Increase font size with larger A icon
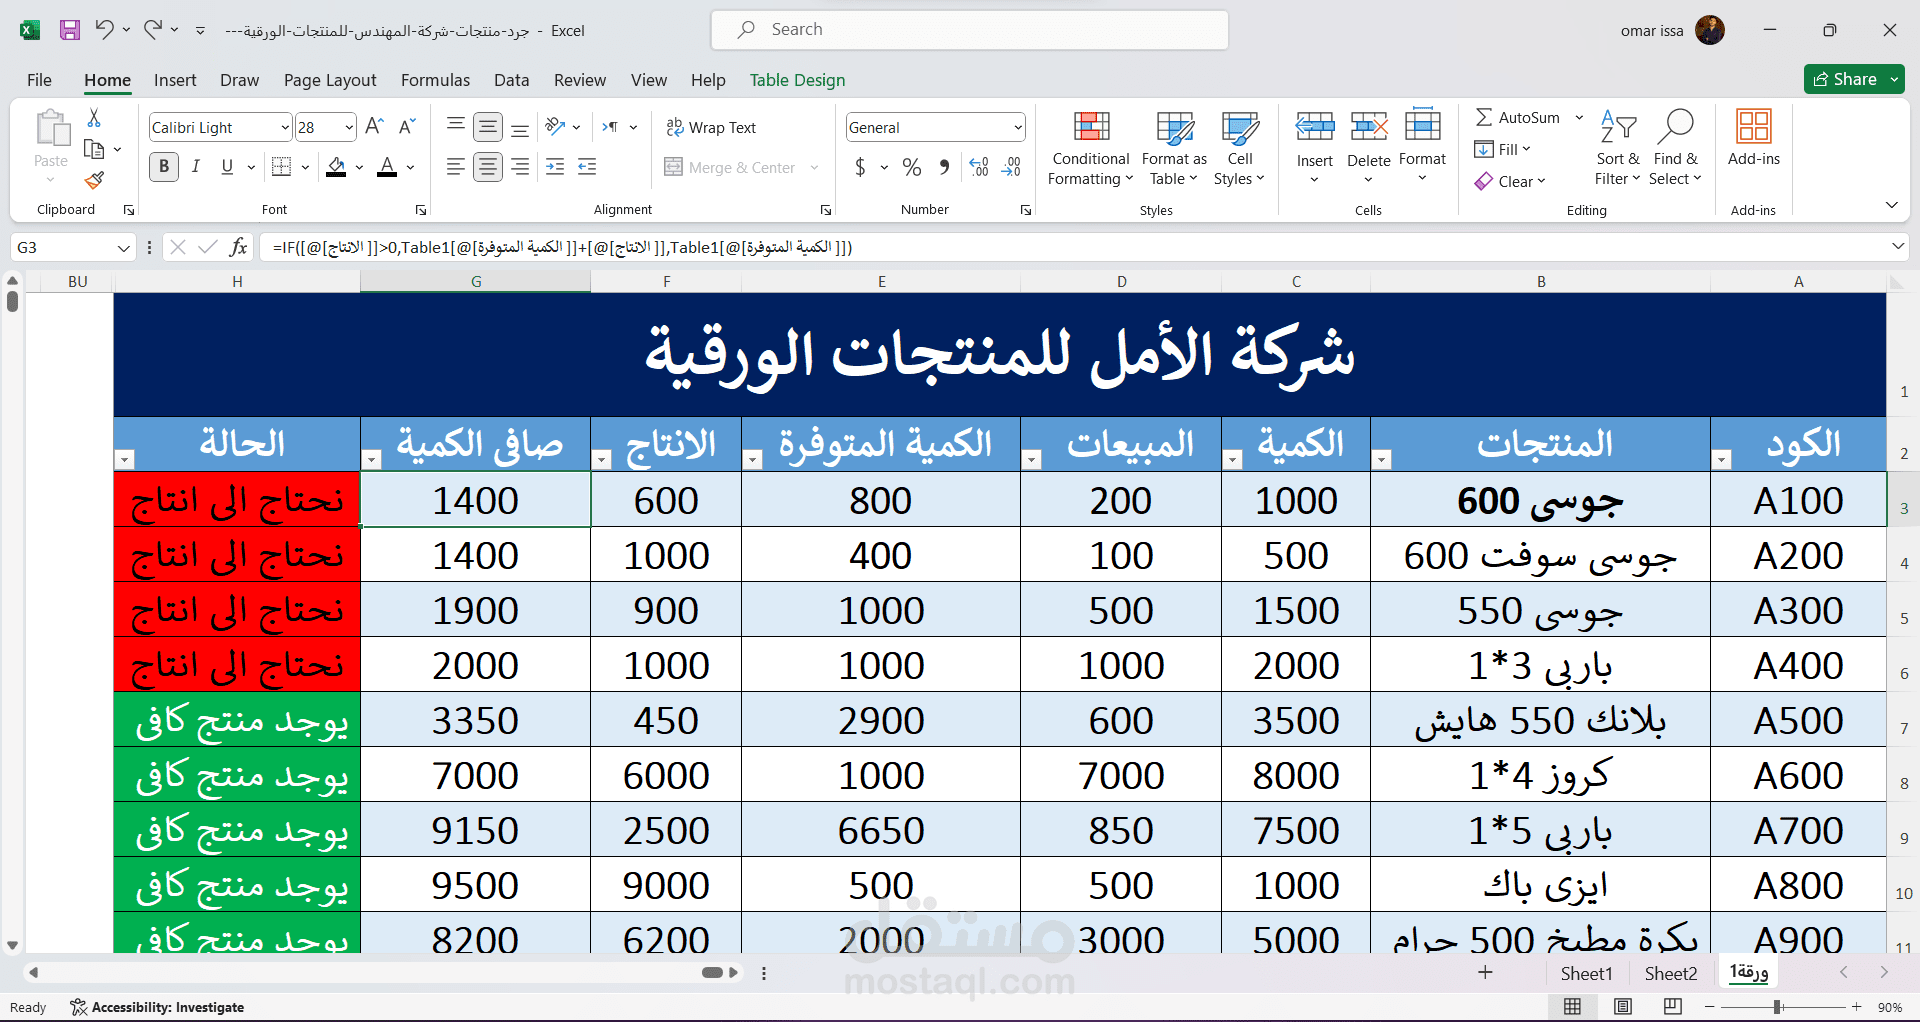This screenshot has width=1920, height=1022. 374,127
